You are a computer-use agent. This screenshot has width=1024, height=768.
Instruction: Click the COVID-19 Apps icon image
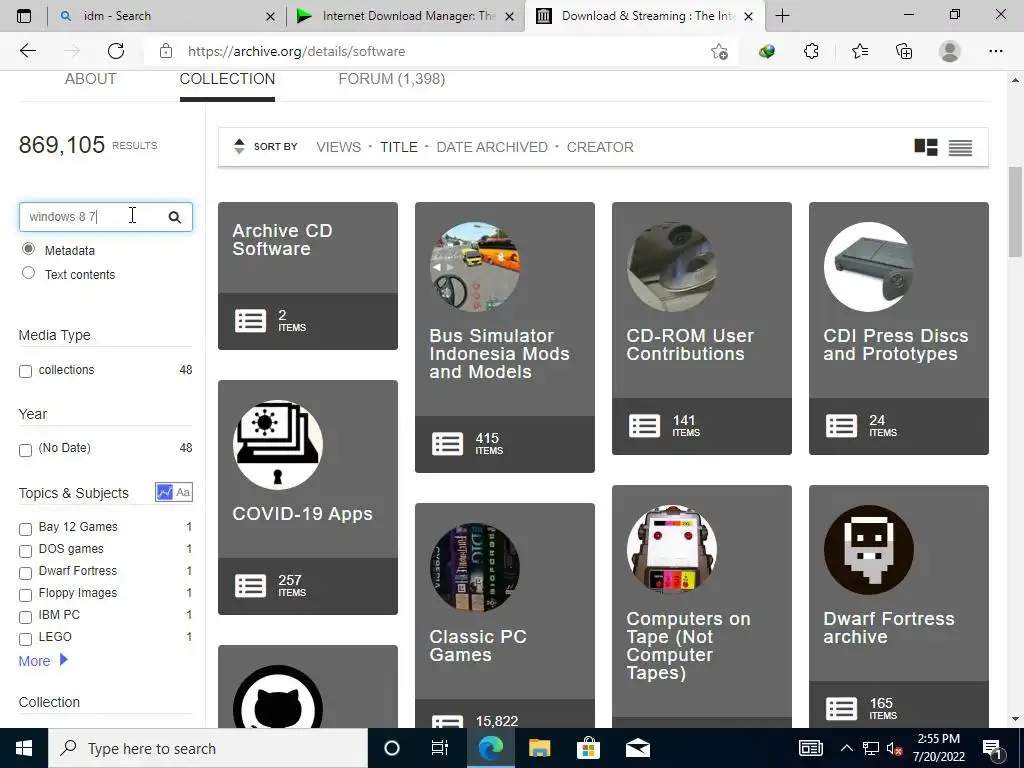pyautogui.click(x=278, y=445)
